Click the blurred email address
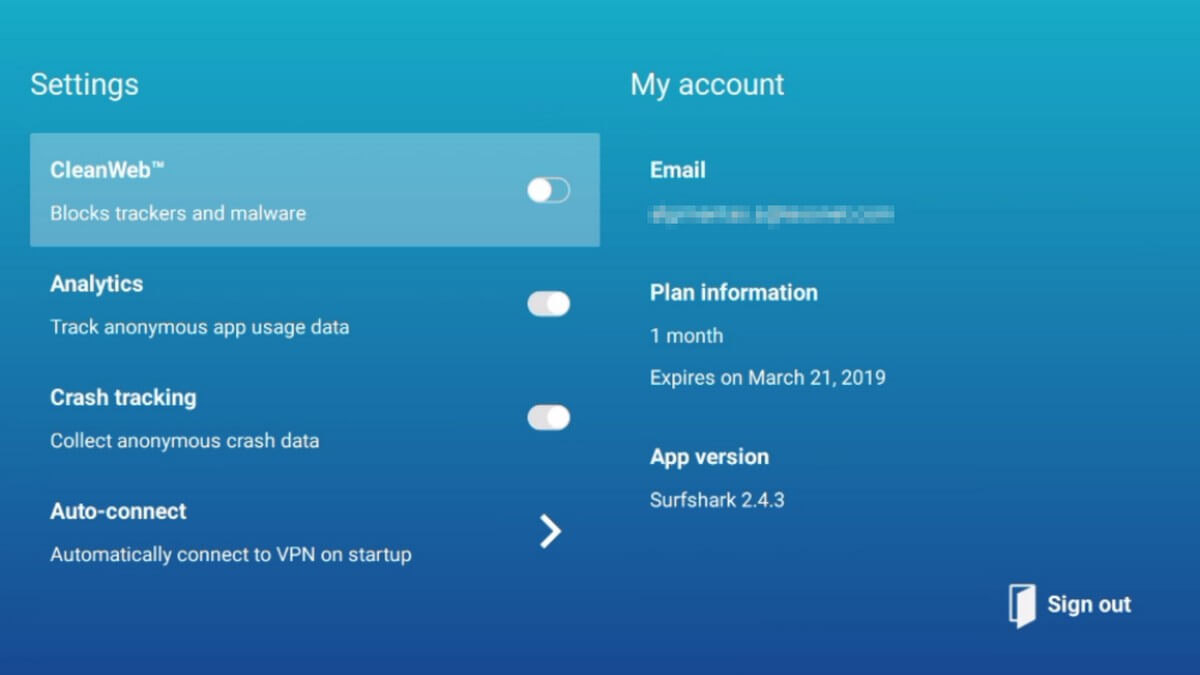 (x=771, y=213)
